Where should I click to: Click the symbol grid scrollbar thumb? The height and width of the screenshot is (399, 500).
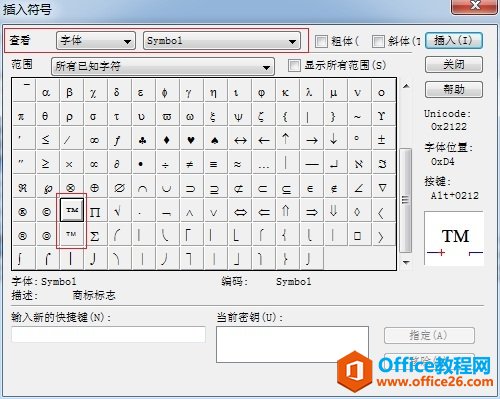pos(406,200)
